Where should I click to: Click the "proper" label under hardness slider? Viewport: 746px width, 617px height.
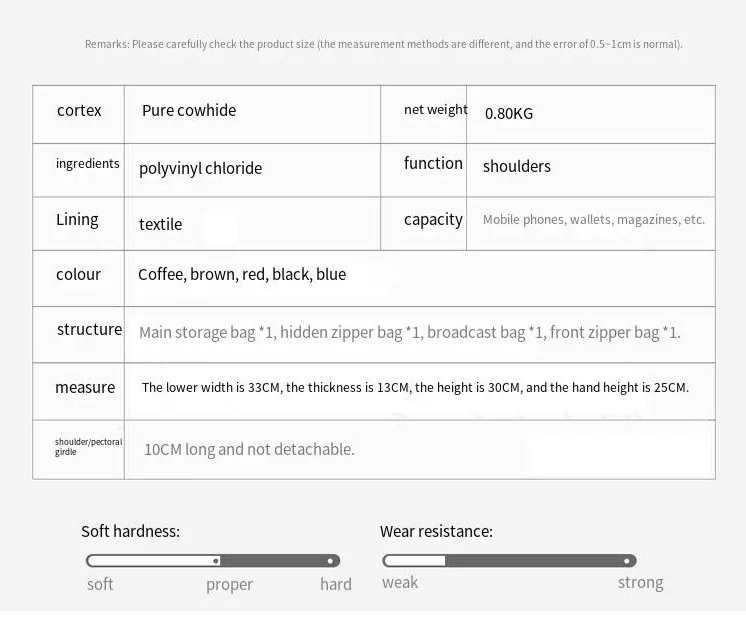(229, 585)
